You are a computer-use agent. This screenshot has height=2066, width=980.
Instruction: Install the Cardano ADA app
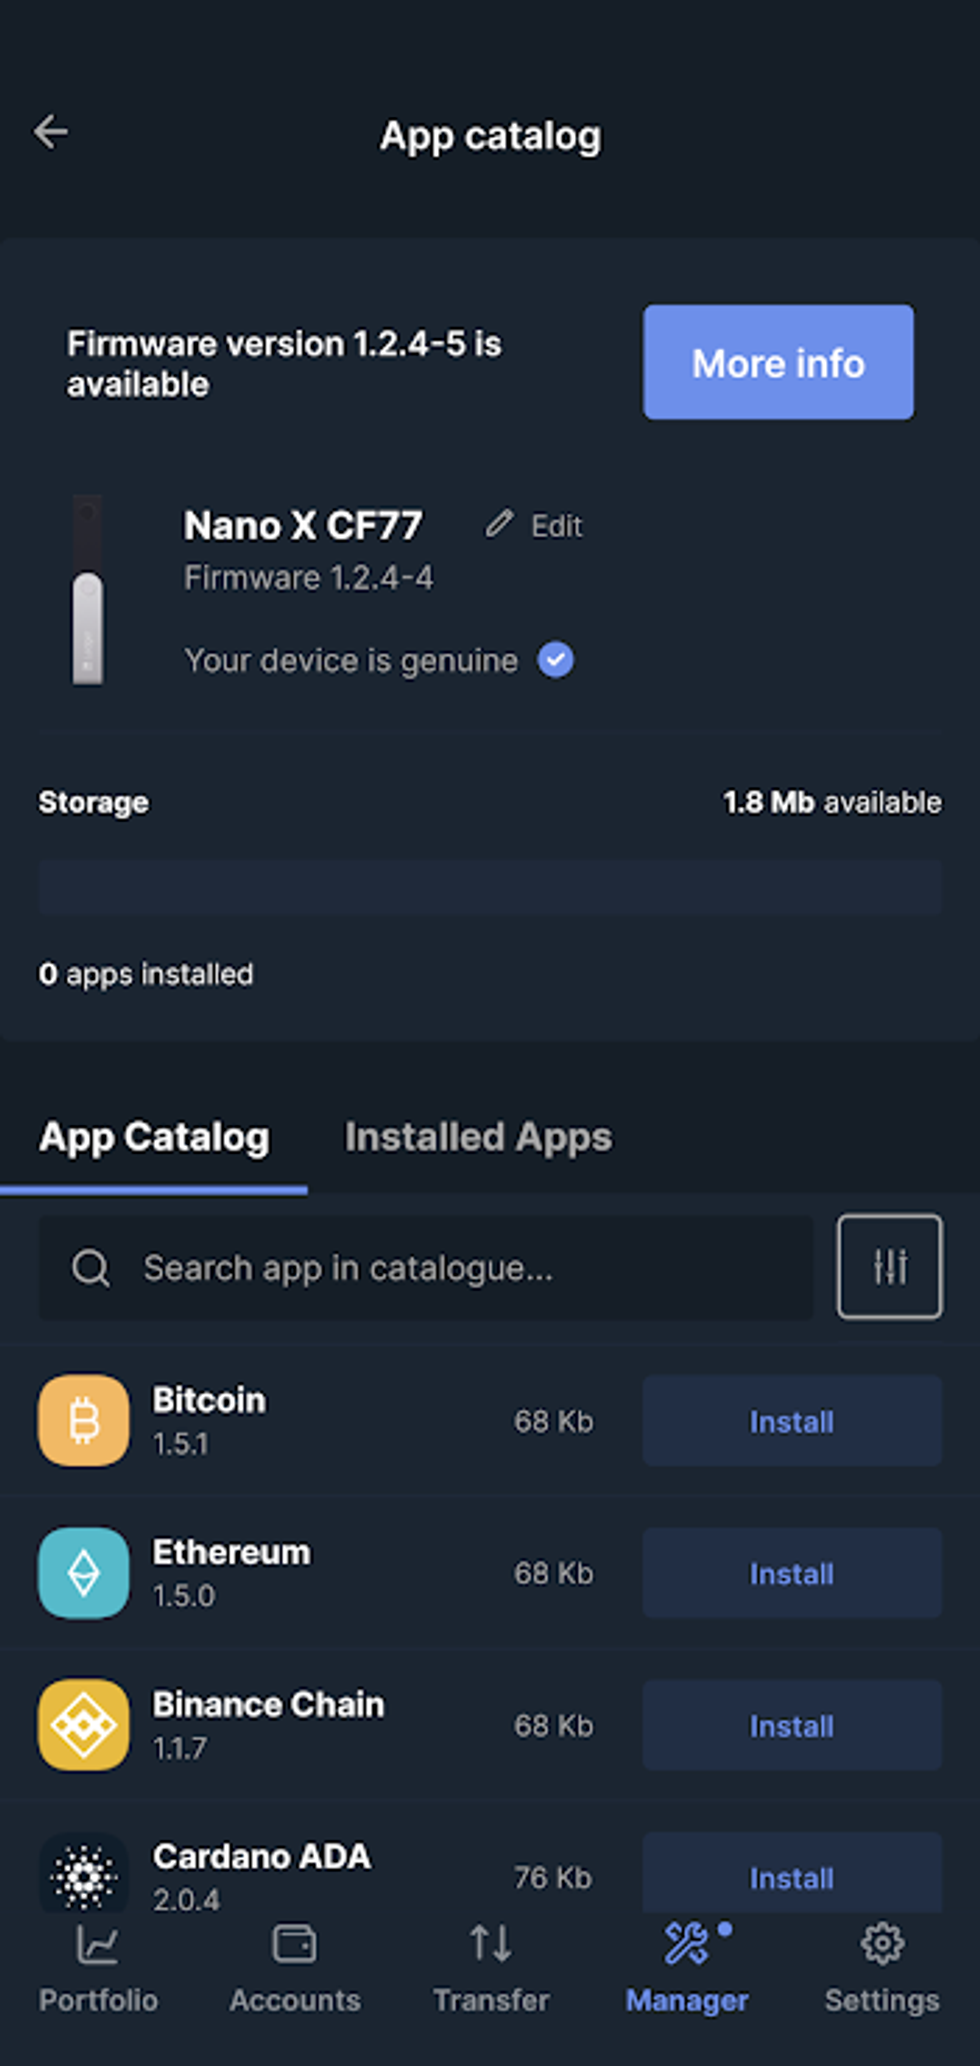[x=791, y=1878]
